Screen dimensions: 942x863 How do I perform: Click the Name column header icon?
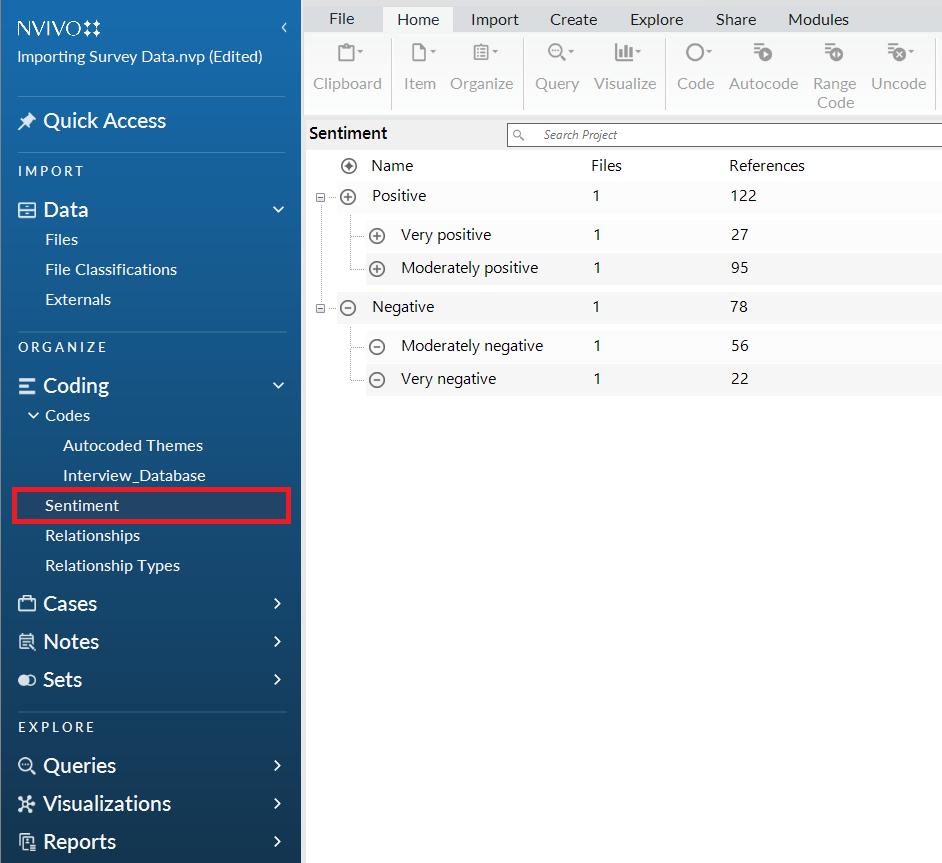coord(349,166)
